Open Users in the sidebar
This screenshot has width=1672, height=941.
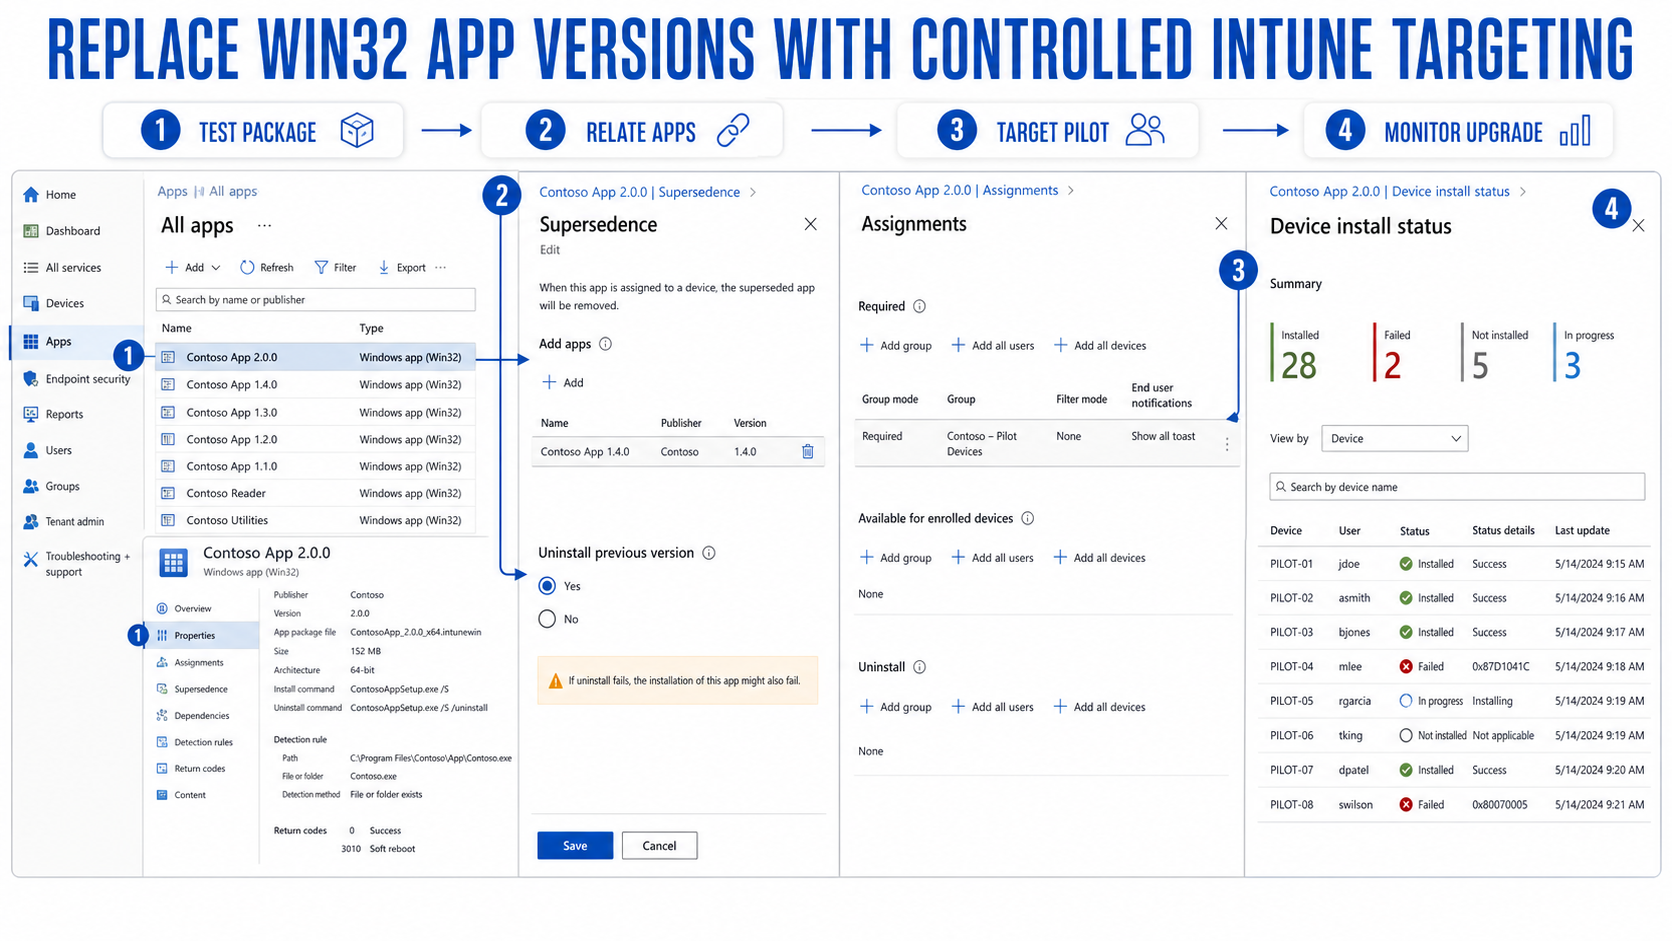pos(48,450)
